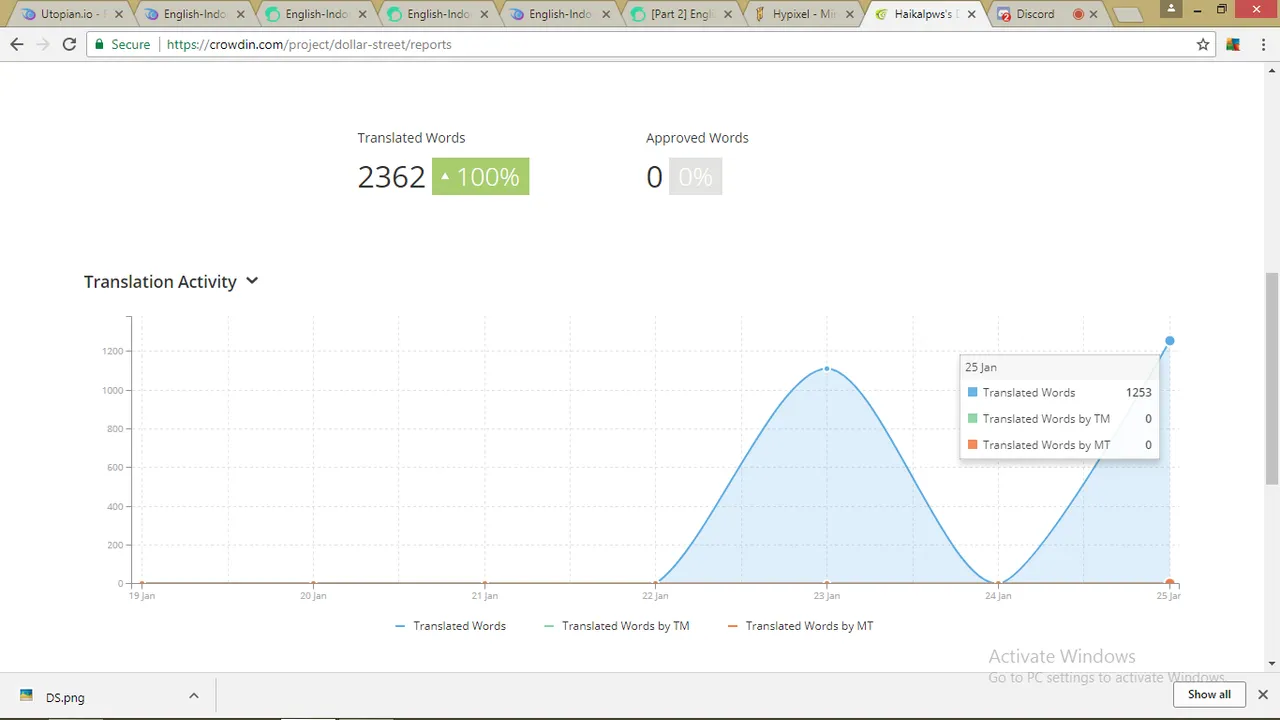Click the 19 Jan axis label
This screenshot has height=720, width=1280.
pyautogui.click(x=142, y=596)
